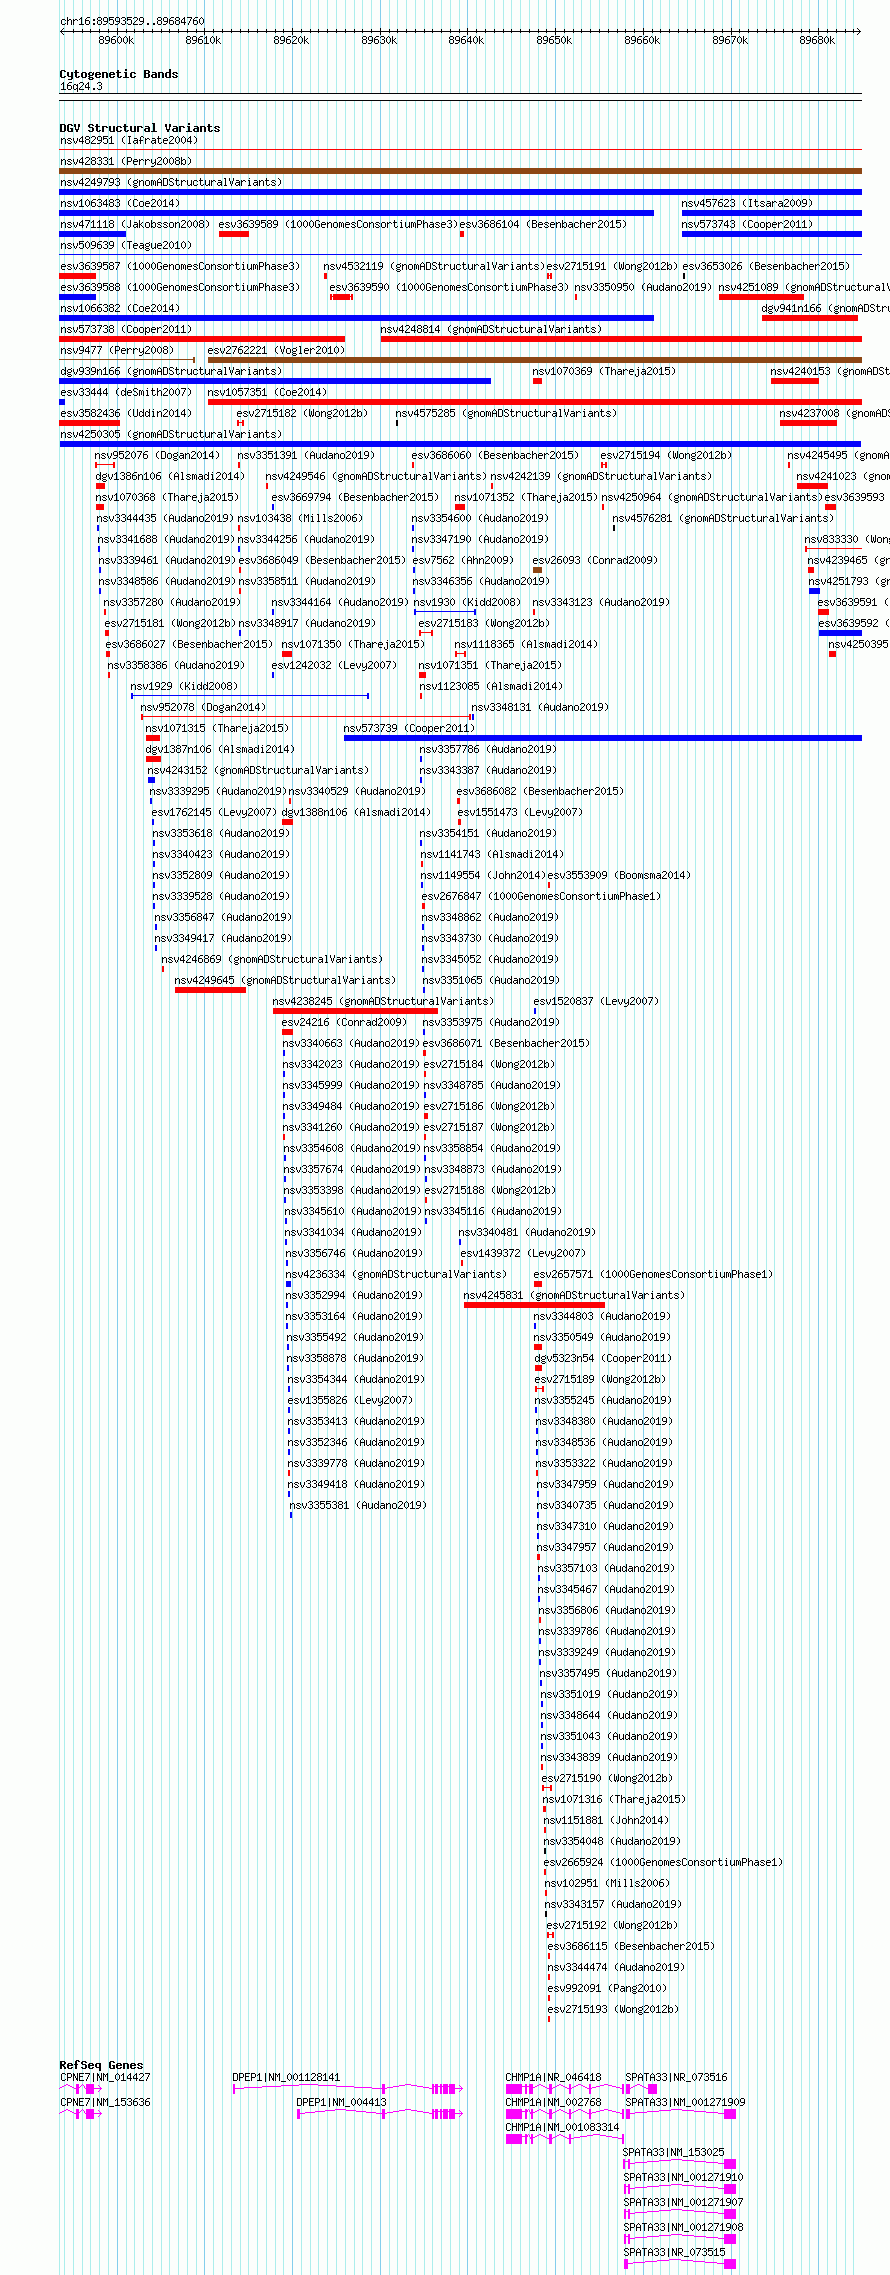Screen dimensions: 890x2275
Task: Open variant nsv102951 (Mills2006)
Action: tap(606, 1883)
